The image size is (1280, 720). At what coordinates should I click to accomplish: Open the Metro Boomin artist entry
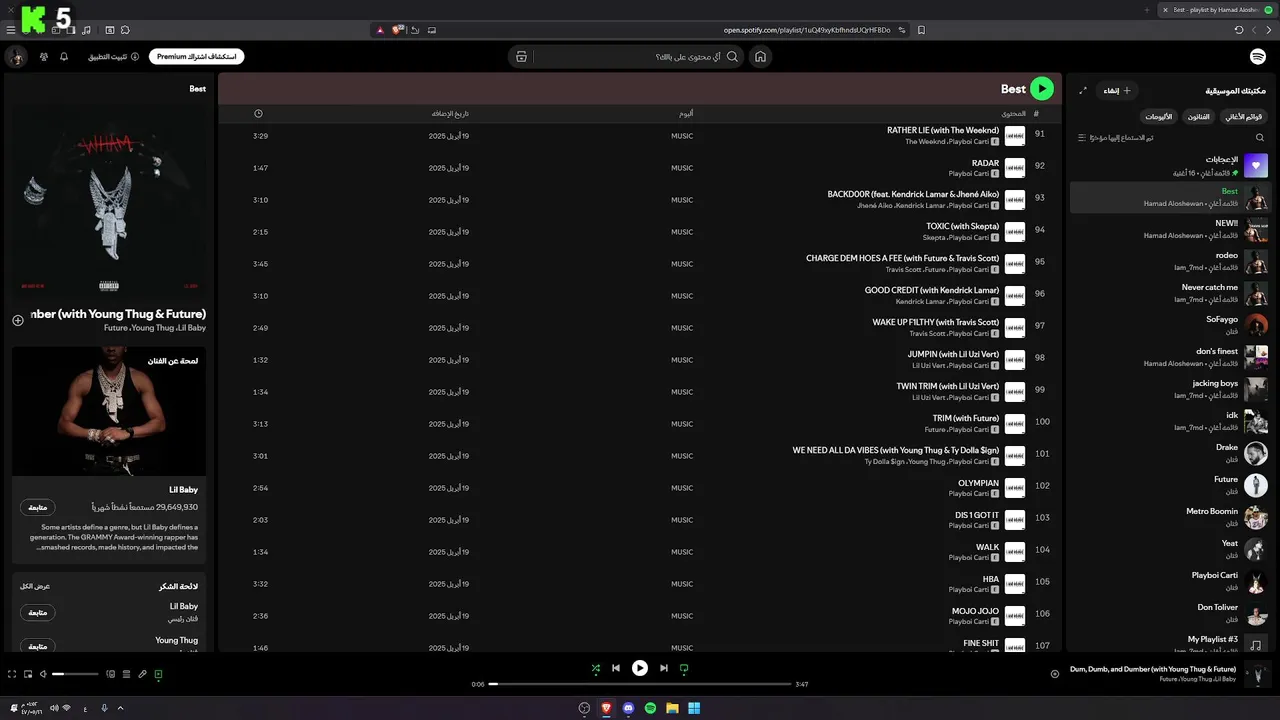pyautogui.click(x=1170, y=517)
